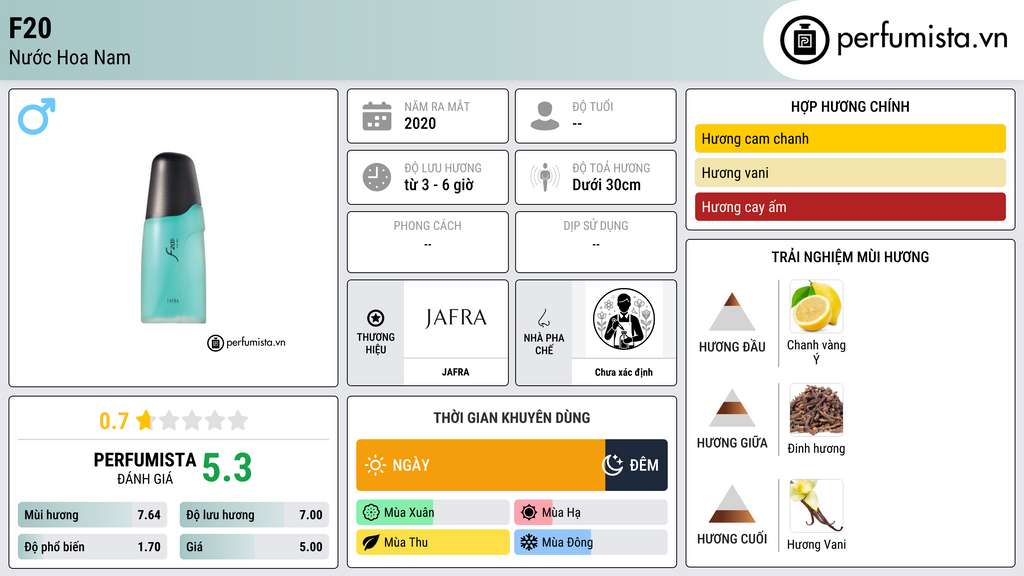
Task: Click the Trải nghiệm mùi hương heading
Action: 850,257
